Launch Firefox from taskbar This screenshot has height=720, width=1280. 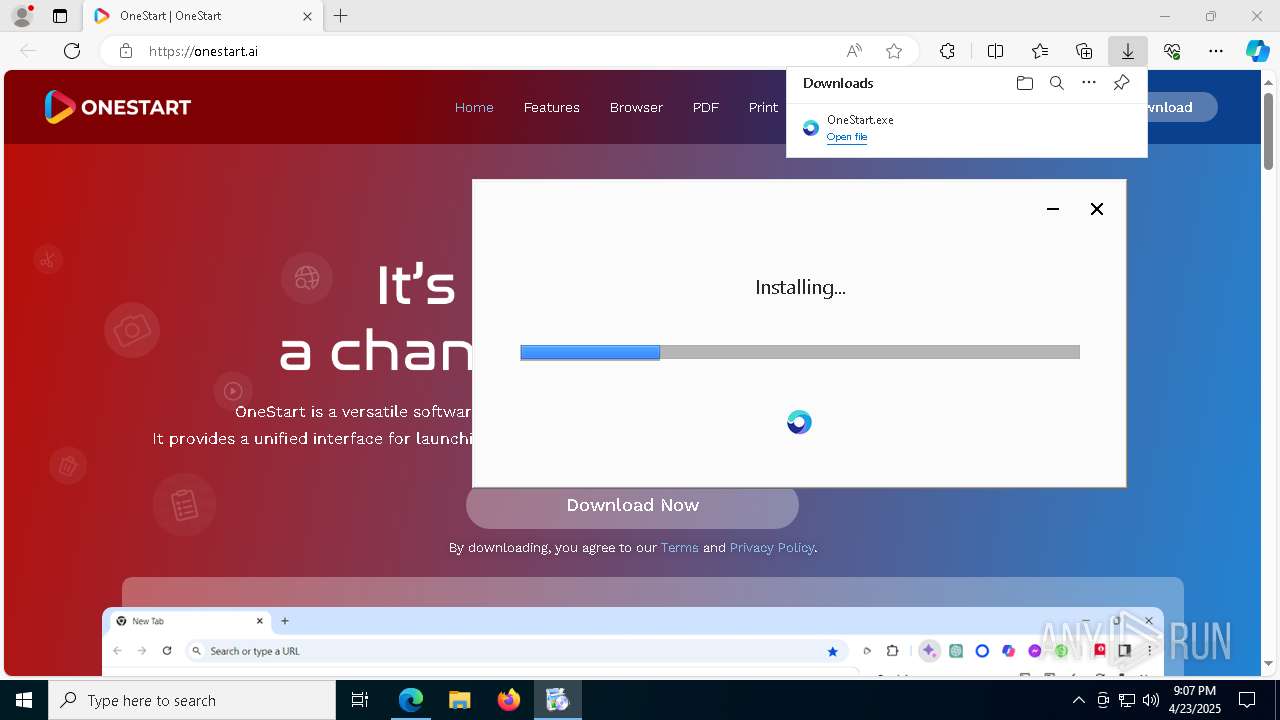pyautogui.click(x=509, y=700)
